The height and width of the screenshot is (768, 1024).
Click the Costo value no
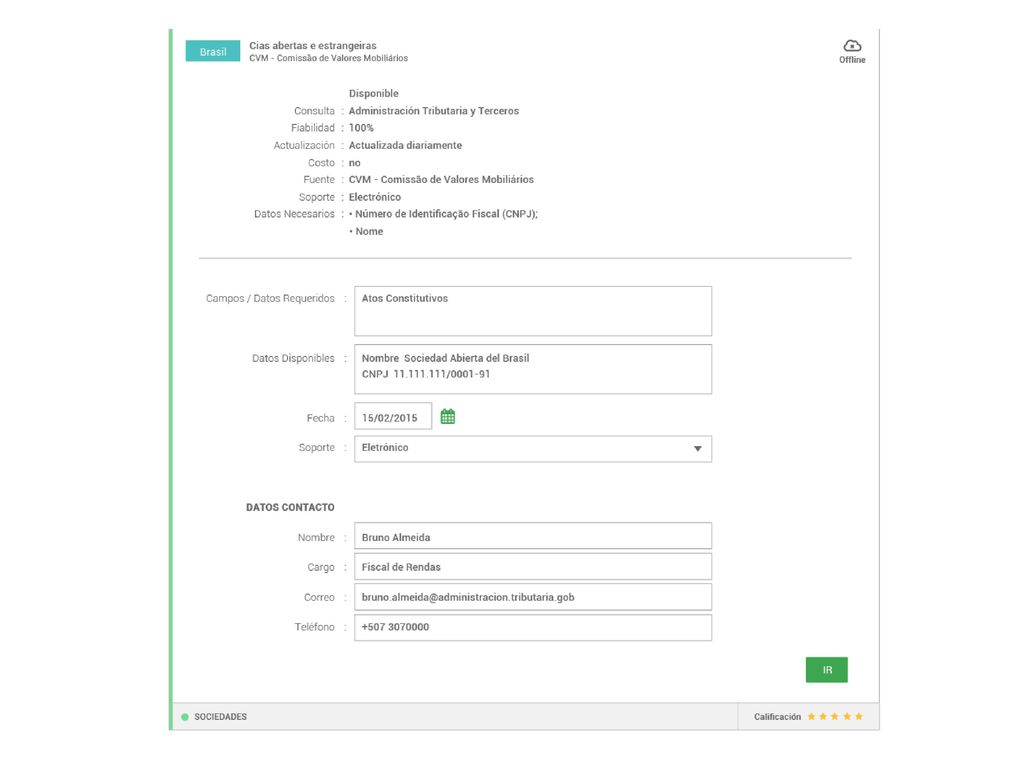tap(355, 163)
